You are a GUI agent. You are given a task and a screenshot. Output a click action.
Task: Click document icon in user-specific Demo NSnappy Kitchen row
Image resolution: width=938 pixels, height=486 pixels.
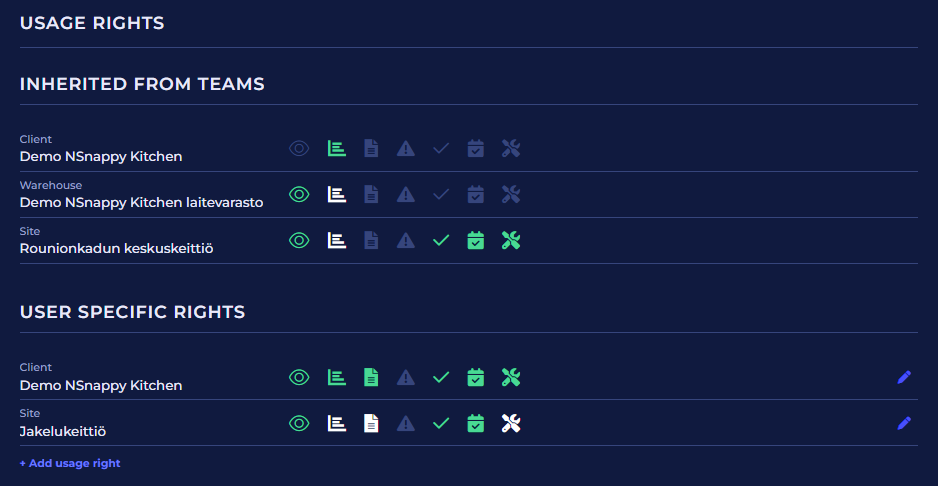click(x=371, y=377)
